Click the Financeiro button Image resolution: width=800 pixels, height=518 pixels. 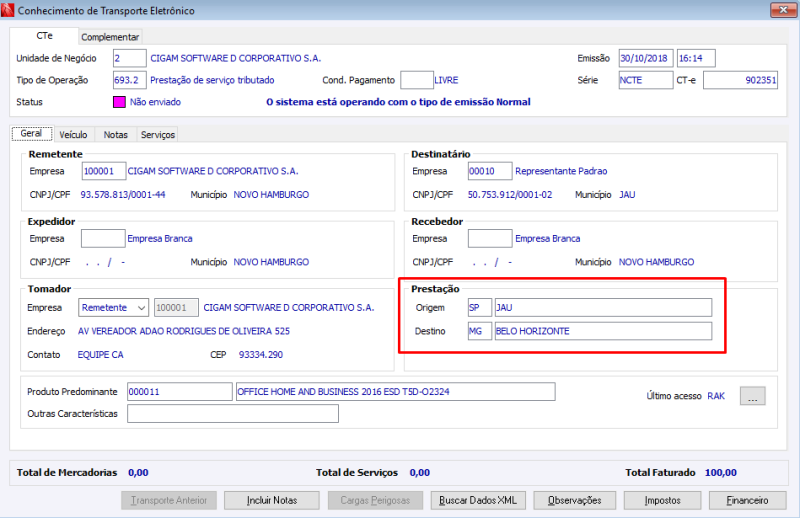pos(747,500)
